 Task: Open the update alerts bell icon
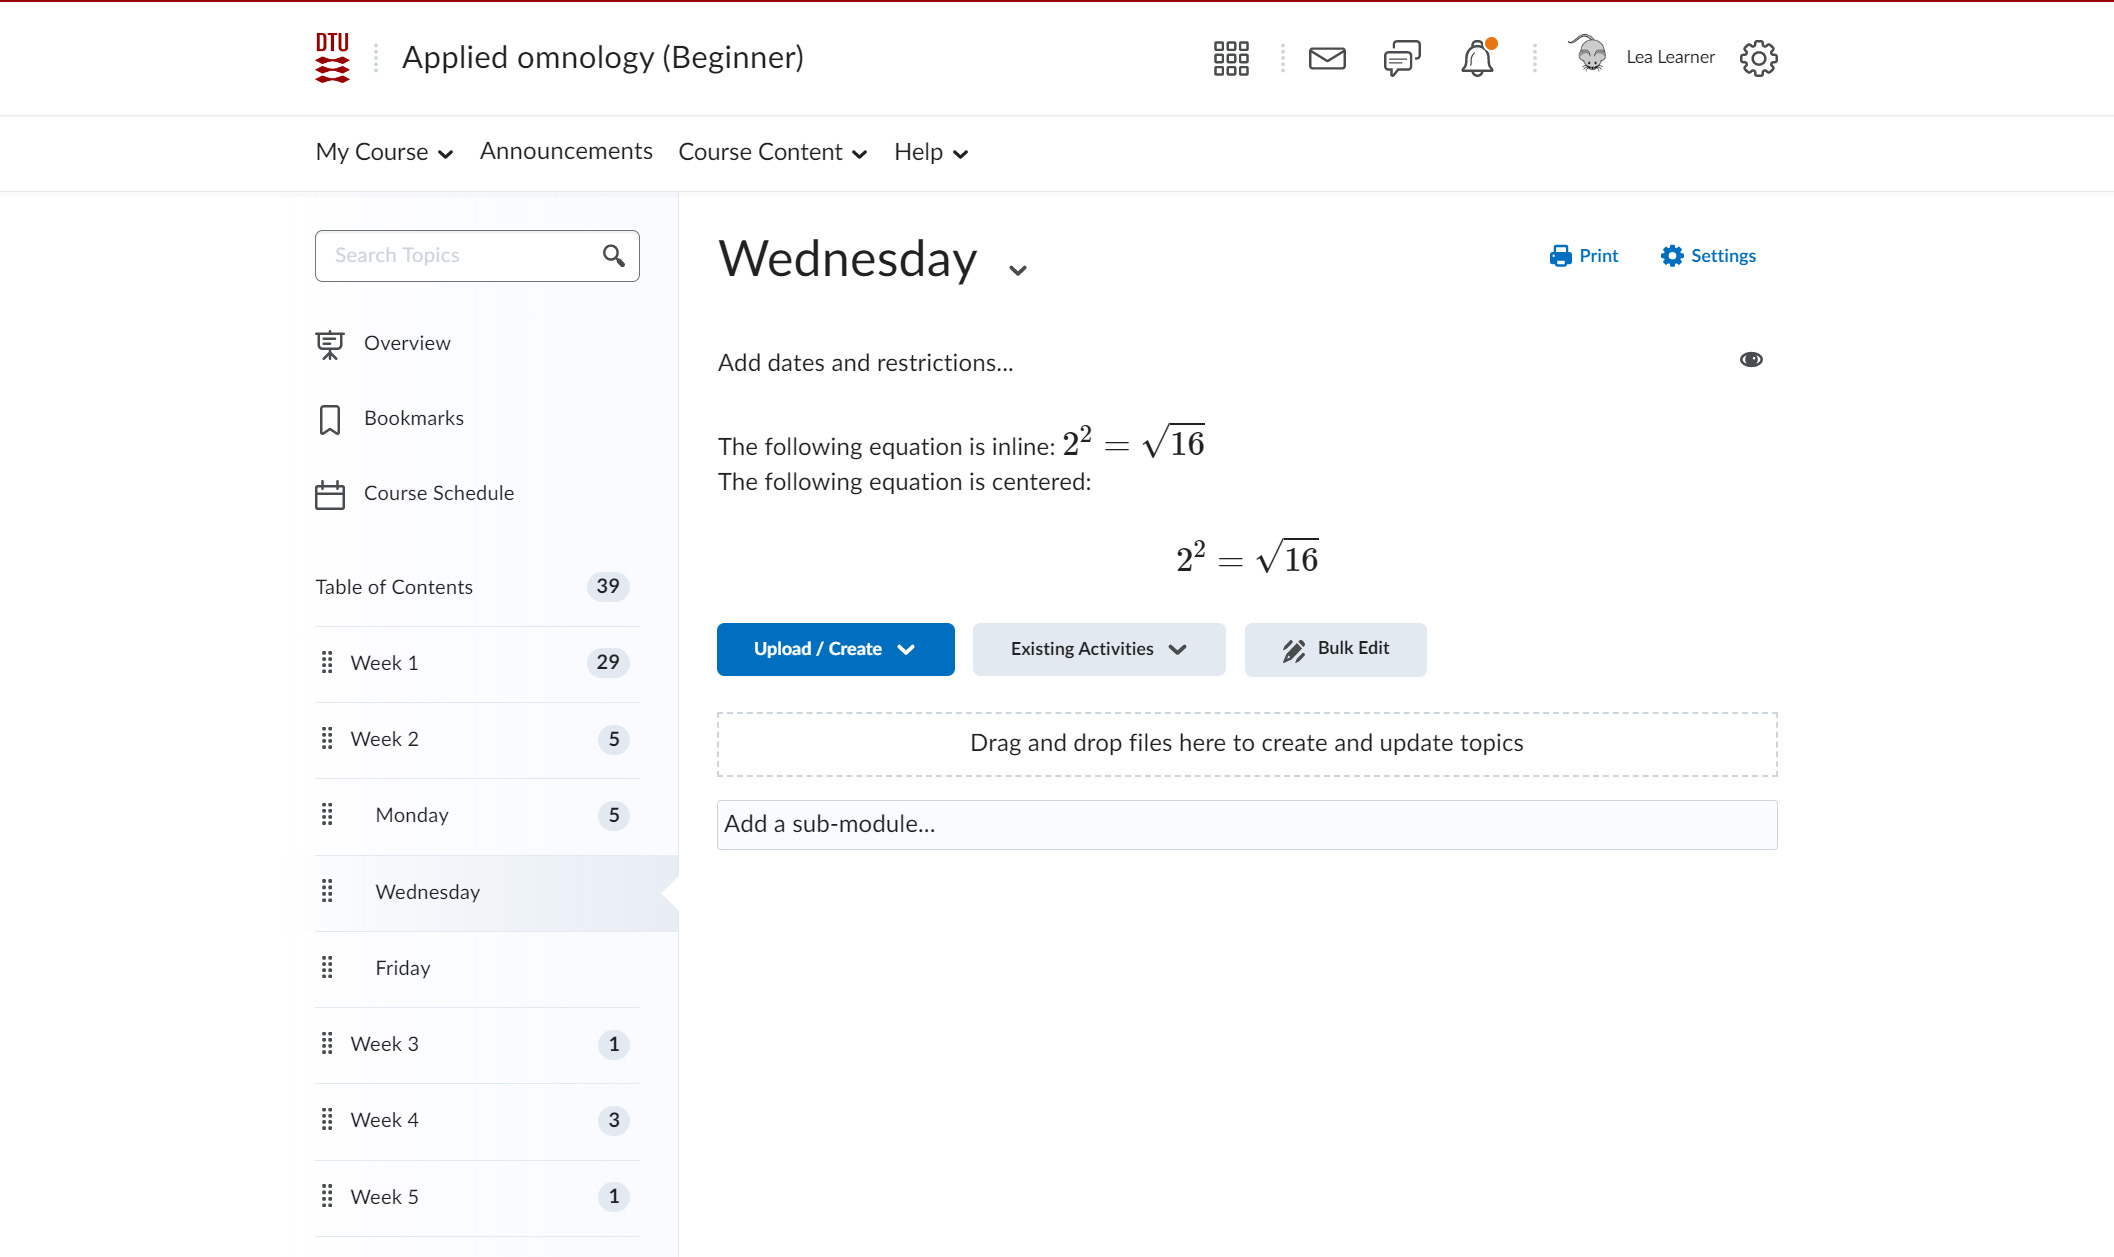pos(1477,58)
